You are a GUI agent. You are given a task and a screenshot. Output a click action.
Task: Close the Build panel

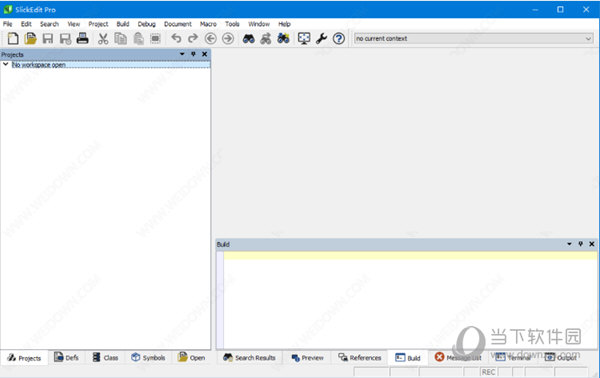(592, 244)
